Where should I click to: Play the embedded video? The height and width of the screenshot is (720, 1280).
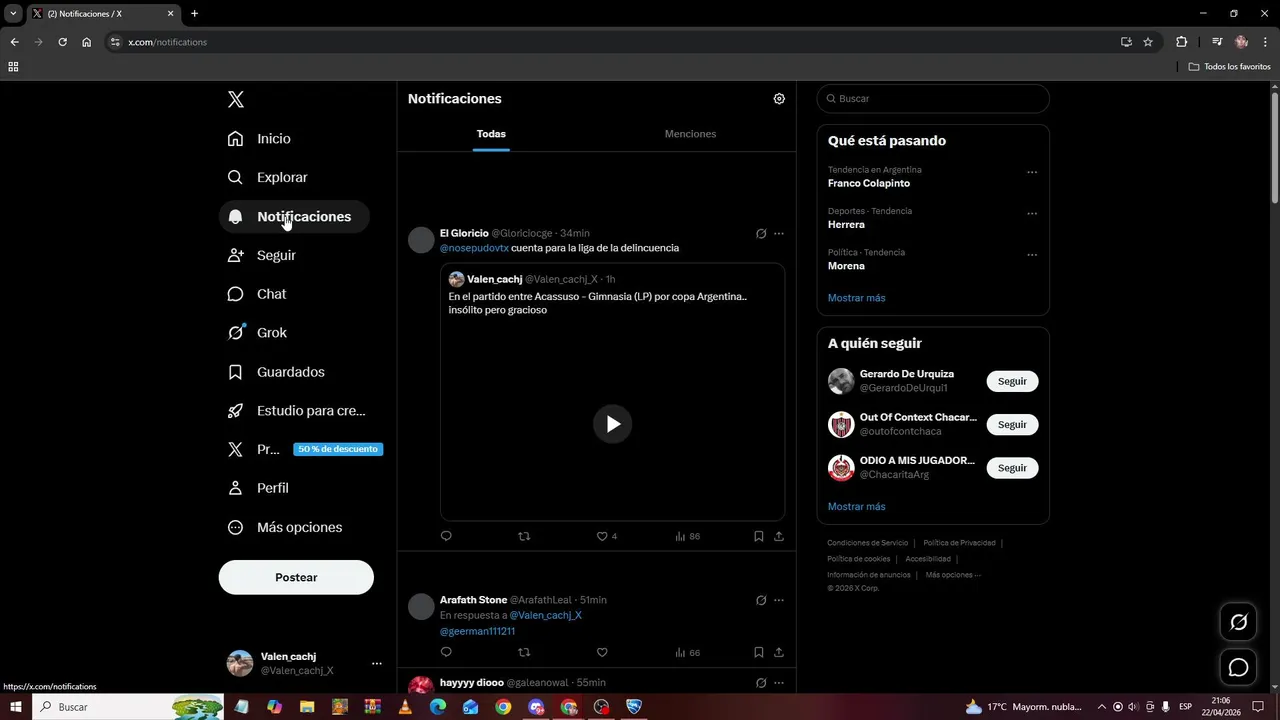coord(612,424)
